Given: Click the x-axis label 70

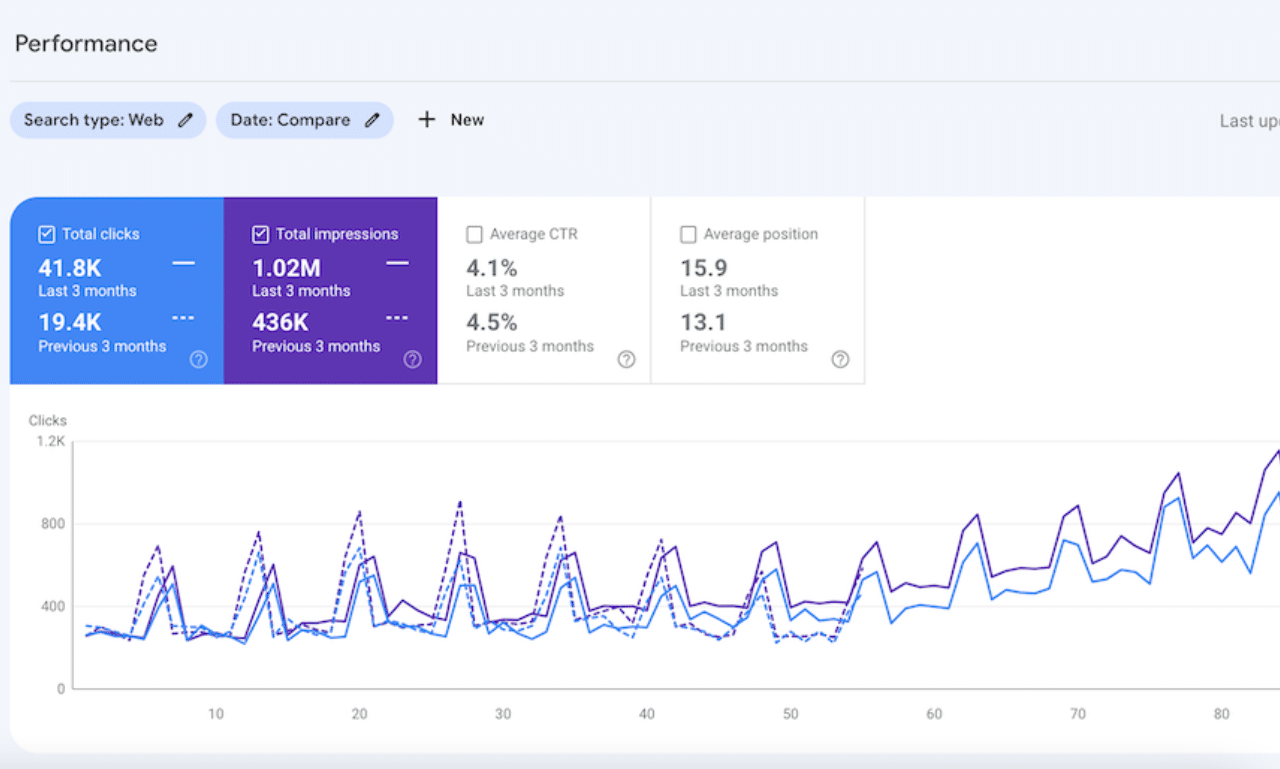Looking at the screenshot, I should [x=1078, y=714].
